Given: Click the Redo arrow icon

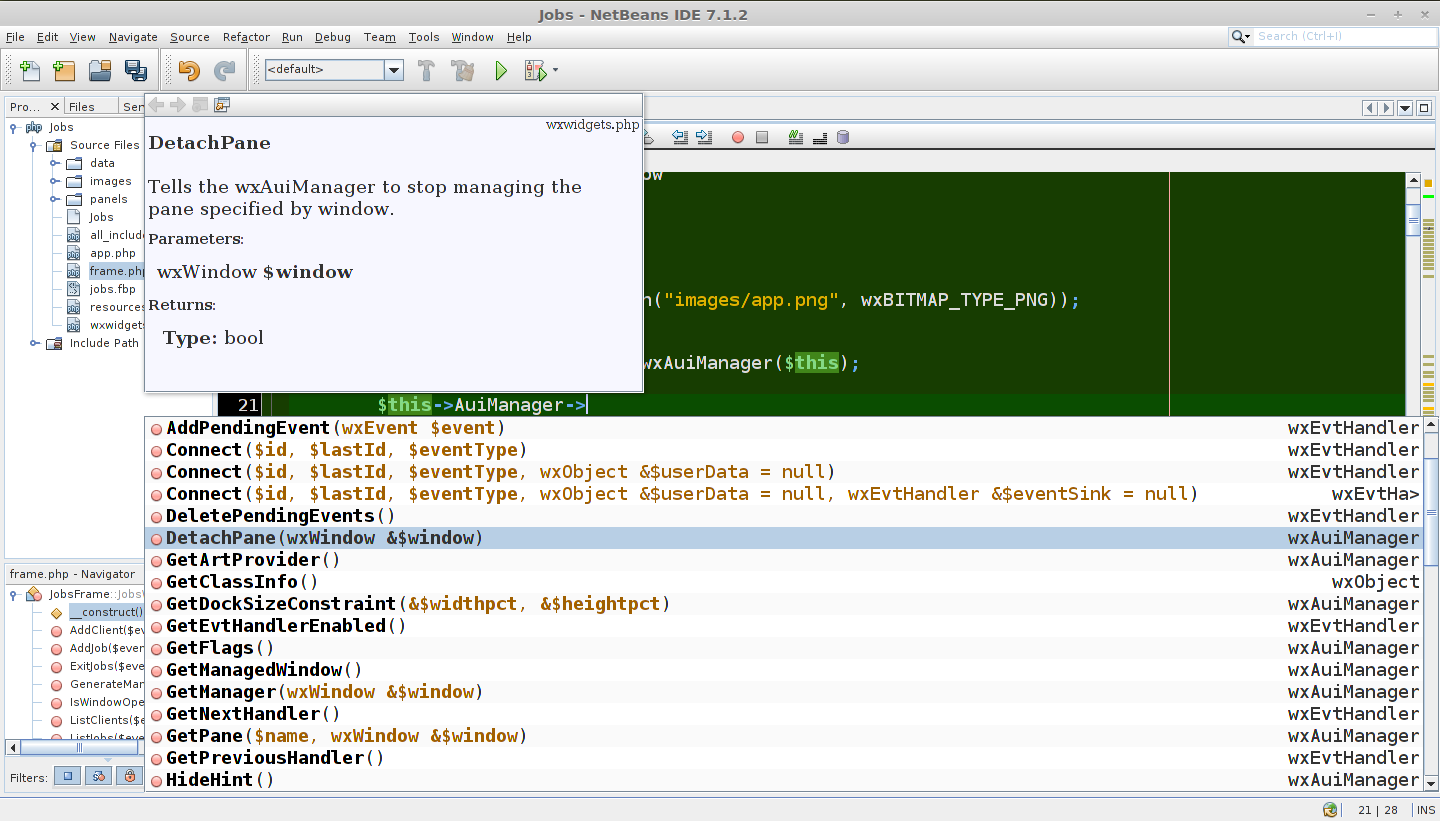Looking at the screenshot, I should [x=225, y=70].
